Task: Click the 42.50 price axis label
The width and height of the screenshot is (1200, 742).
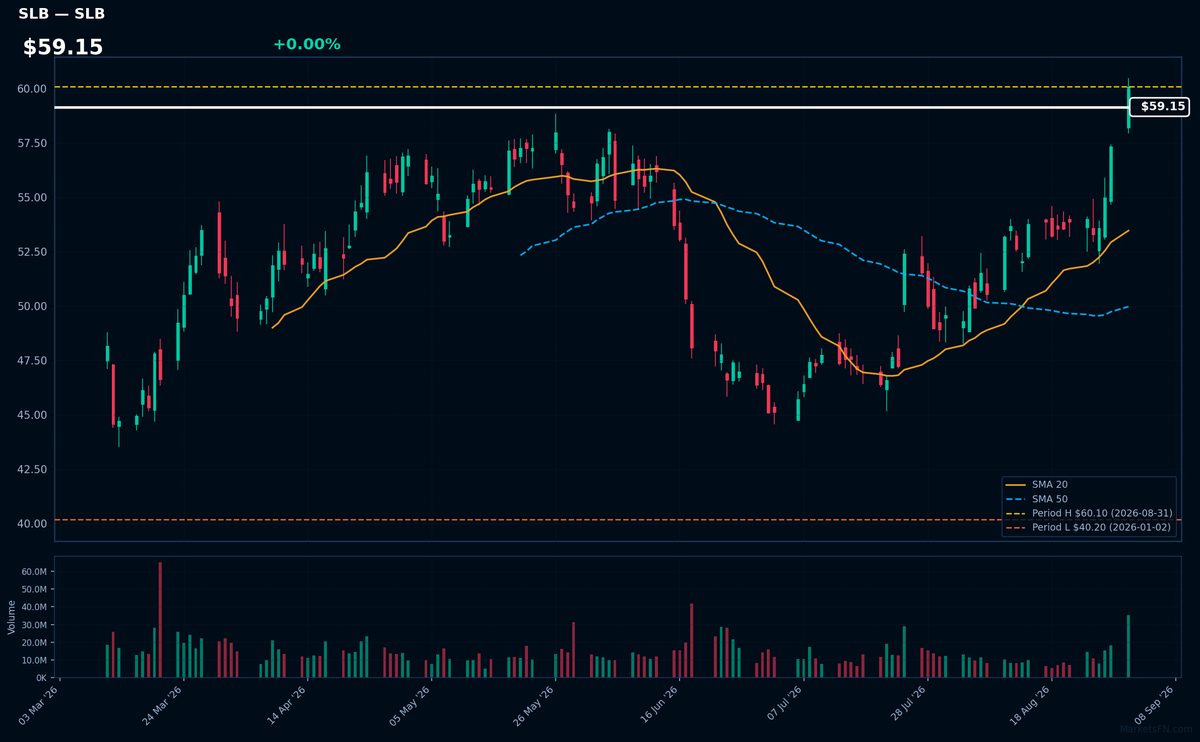Action: pyautogui.click(x=32, y=469)
